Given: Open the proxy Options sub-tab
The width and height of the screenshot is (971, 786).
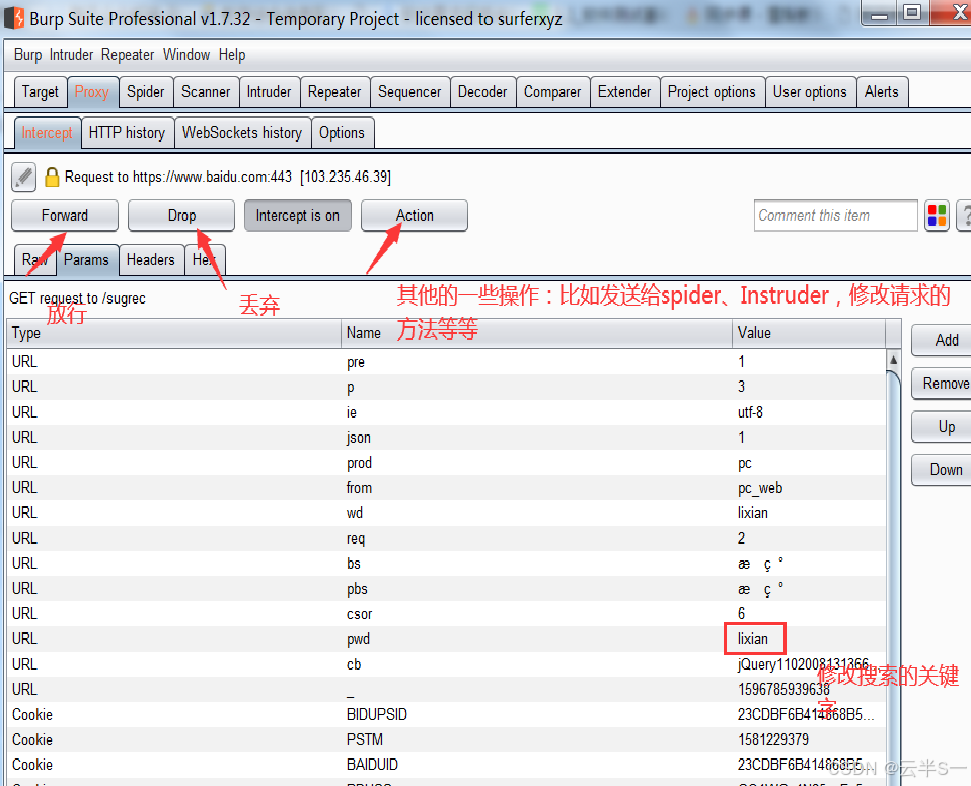Looking at the screenshot, I should (x=342, y=133).
